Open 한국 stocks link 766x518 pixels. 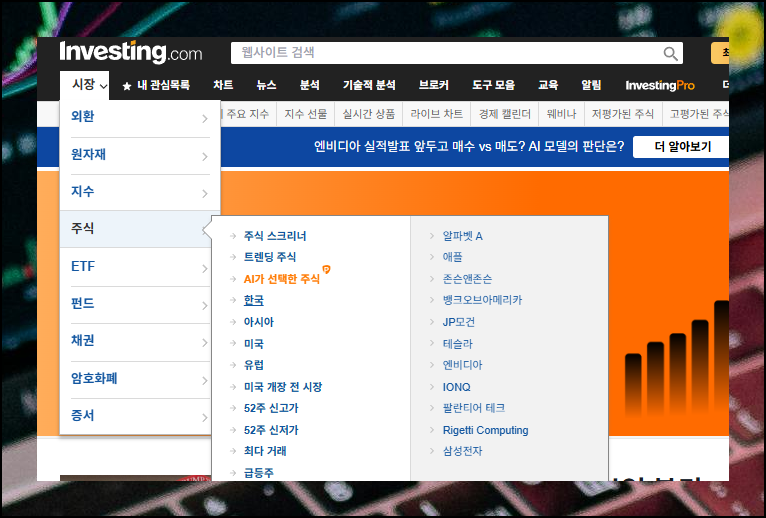pyautogui.click(x=254, y=300)
